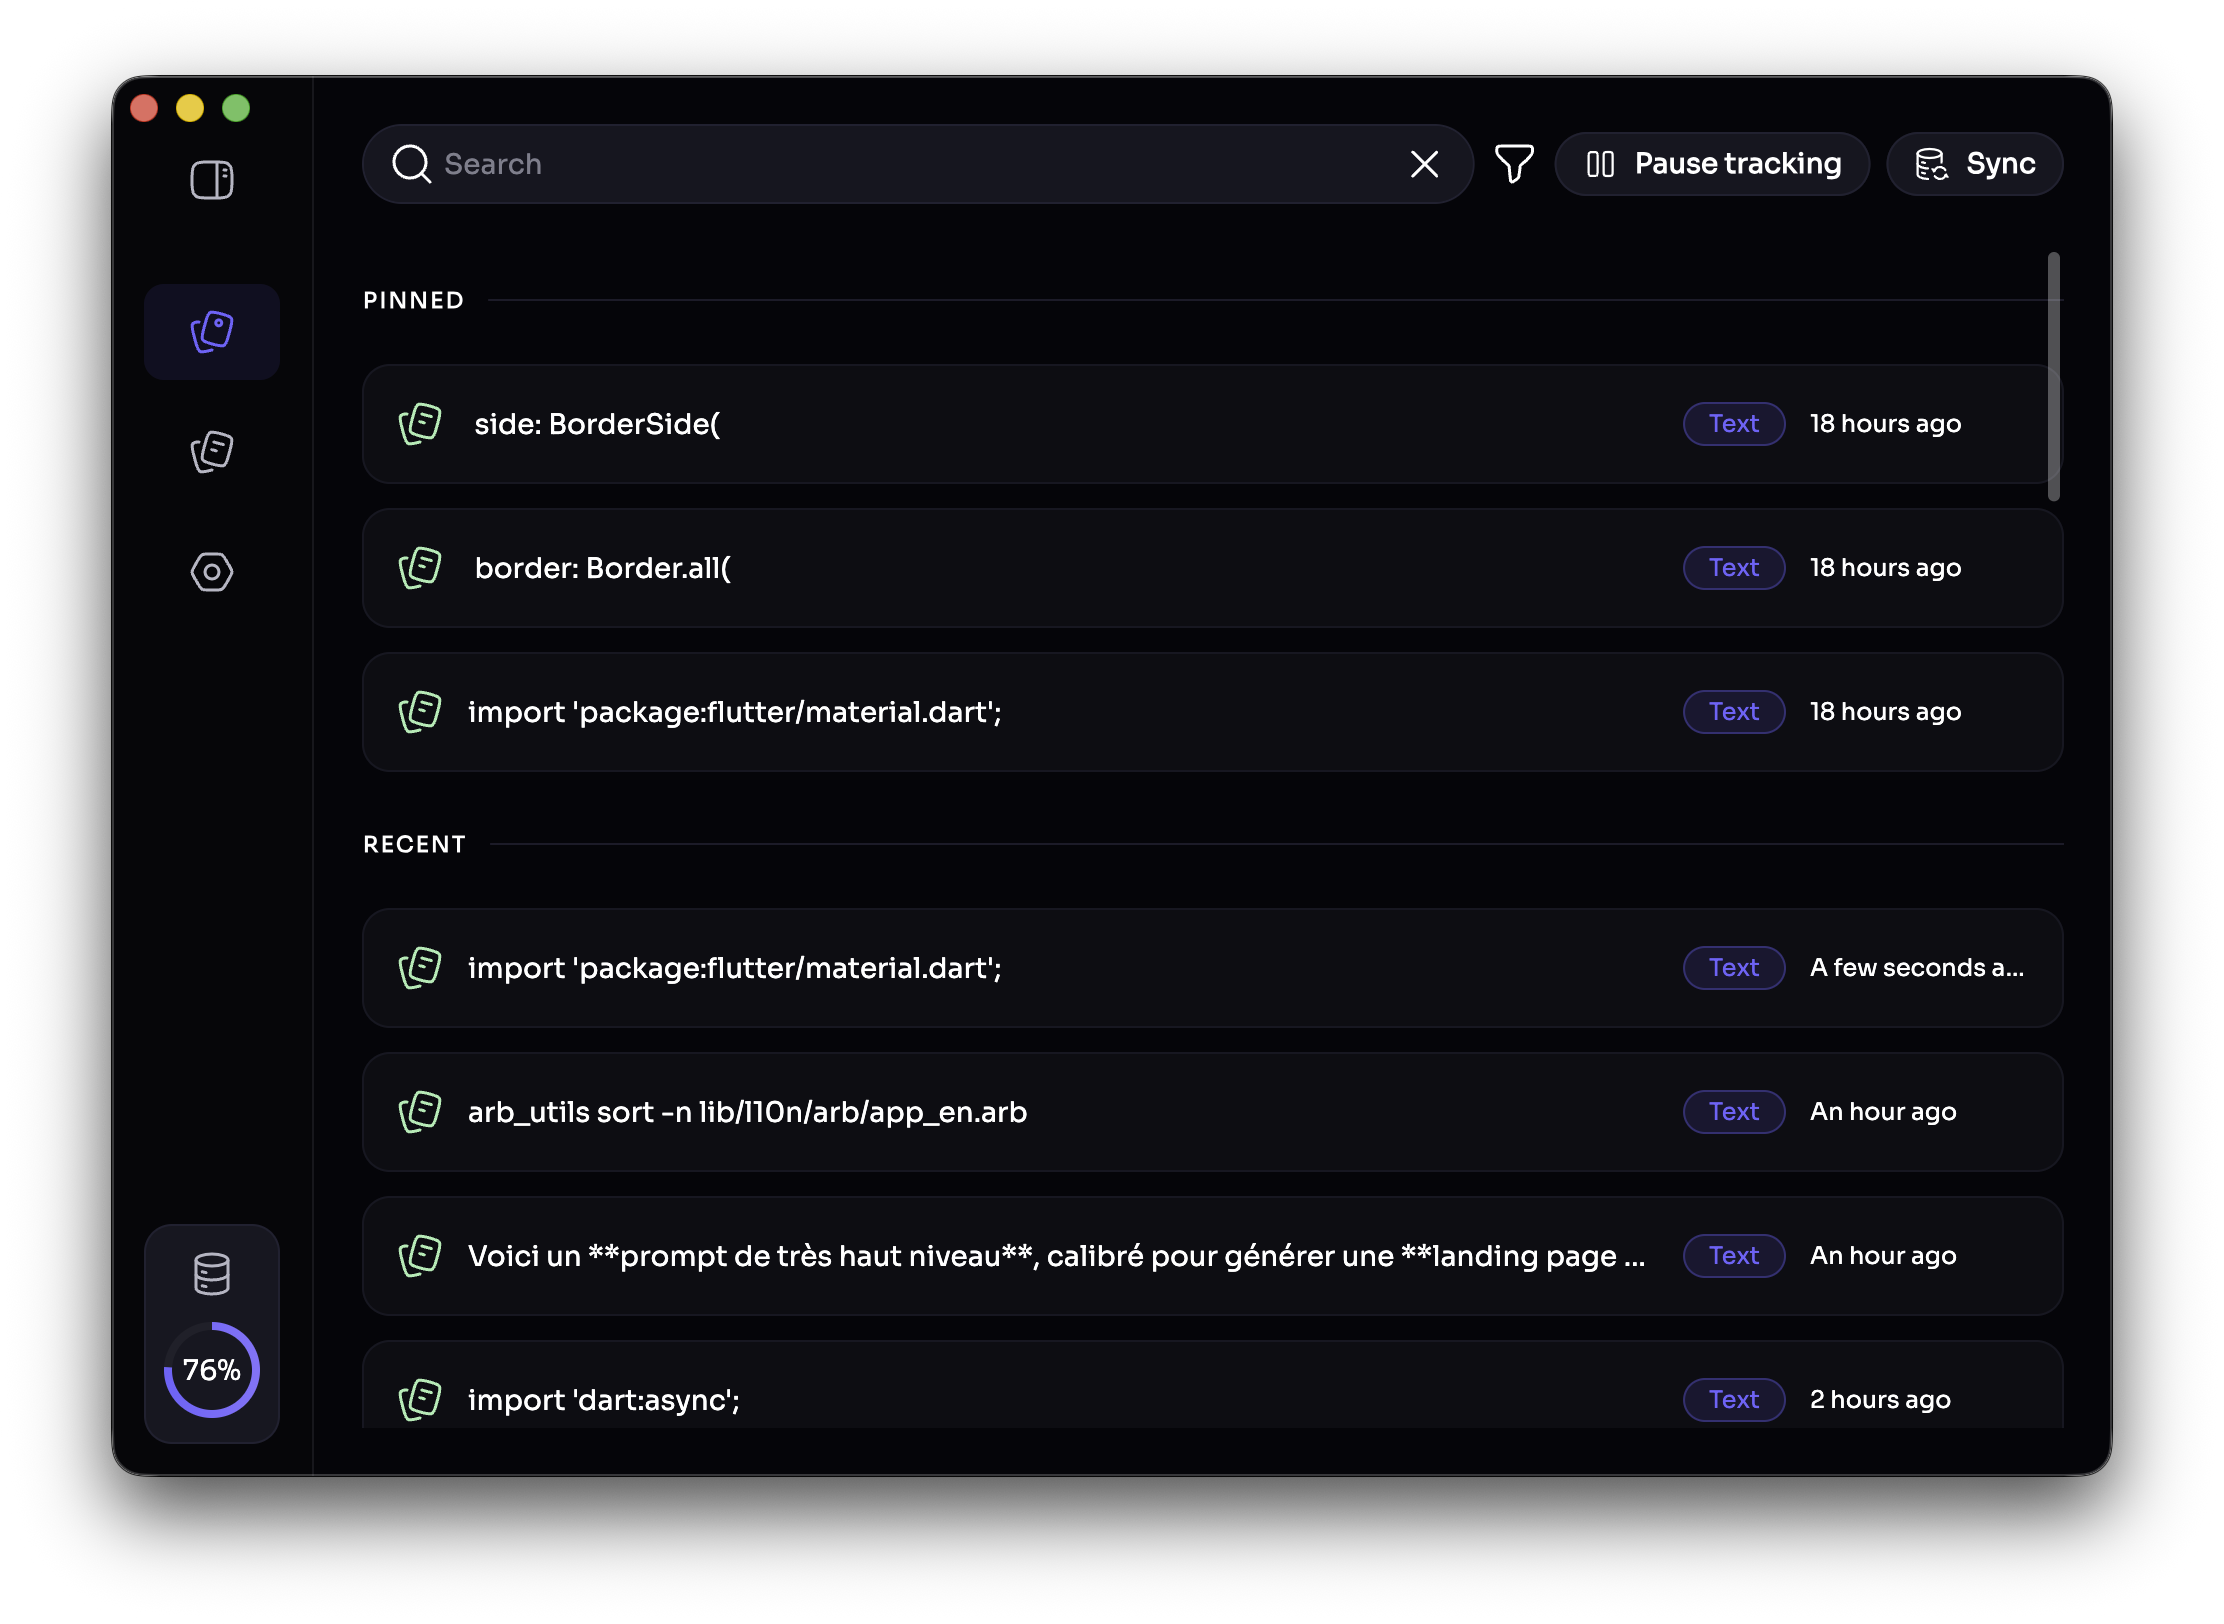This screenshot has height=1624, width=2224.
Task: Clear the search using the X button
Action: pos(1424,164)
